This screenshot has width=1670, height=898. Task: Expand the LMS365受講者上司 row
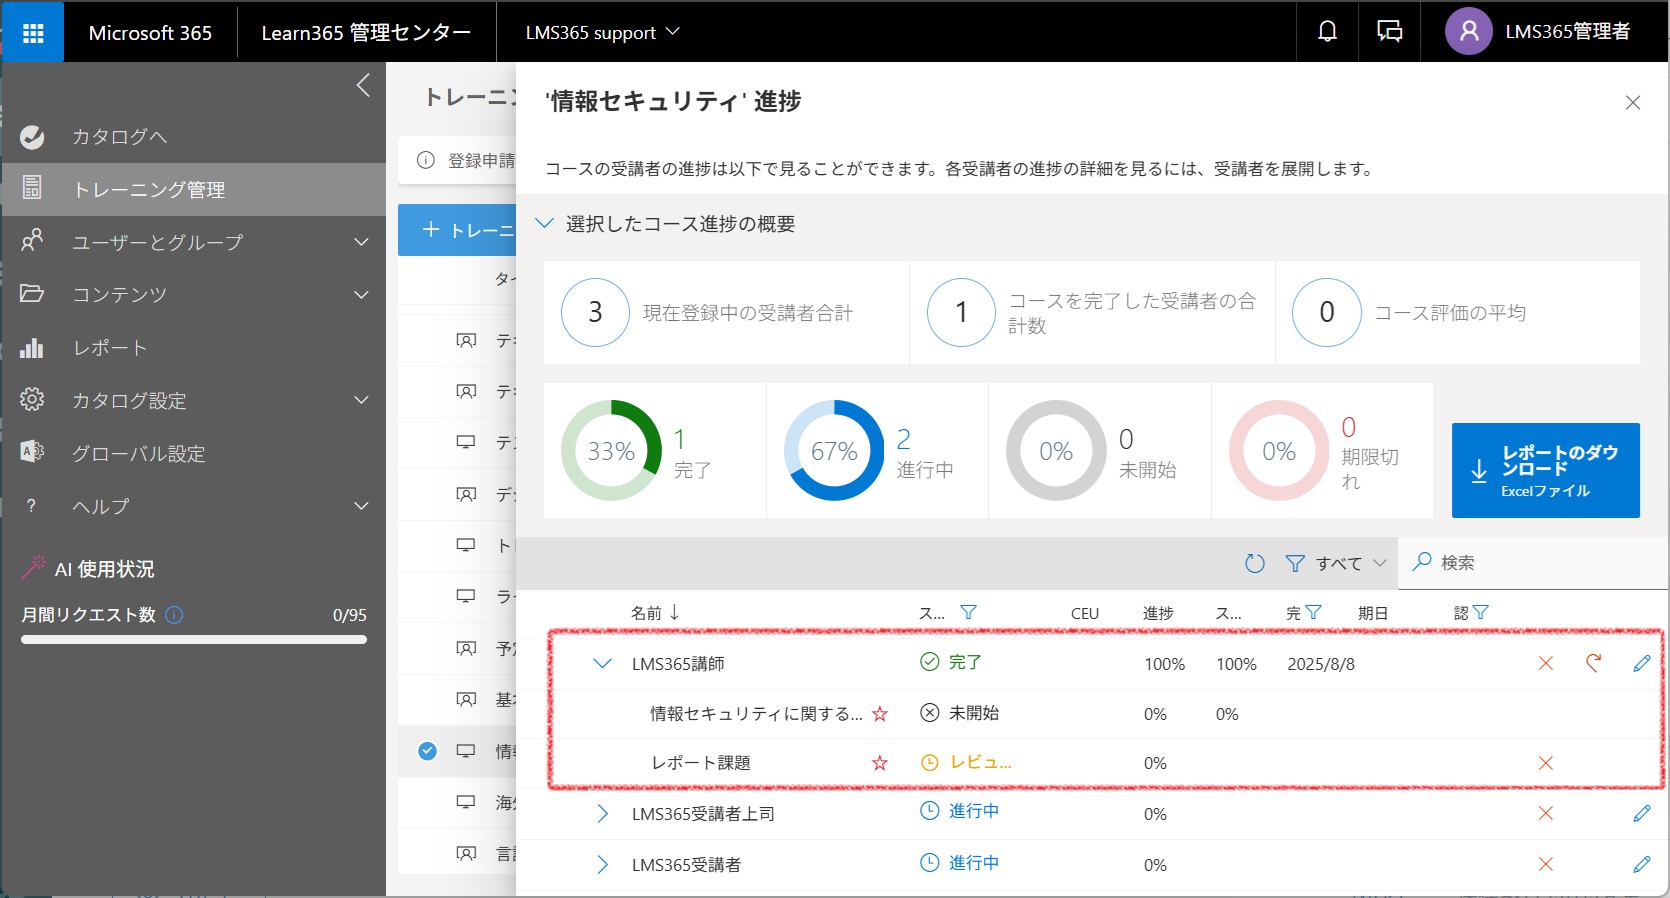pos(602,814)
